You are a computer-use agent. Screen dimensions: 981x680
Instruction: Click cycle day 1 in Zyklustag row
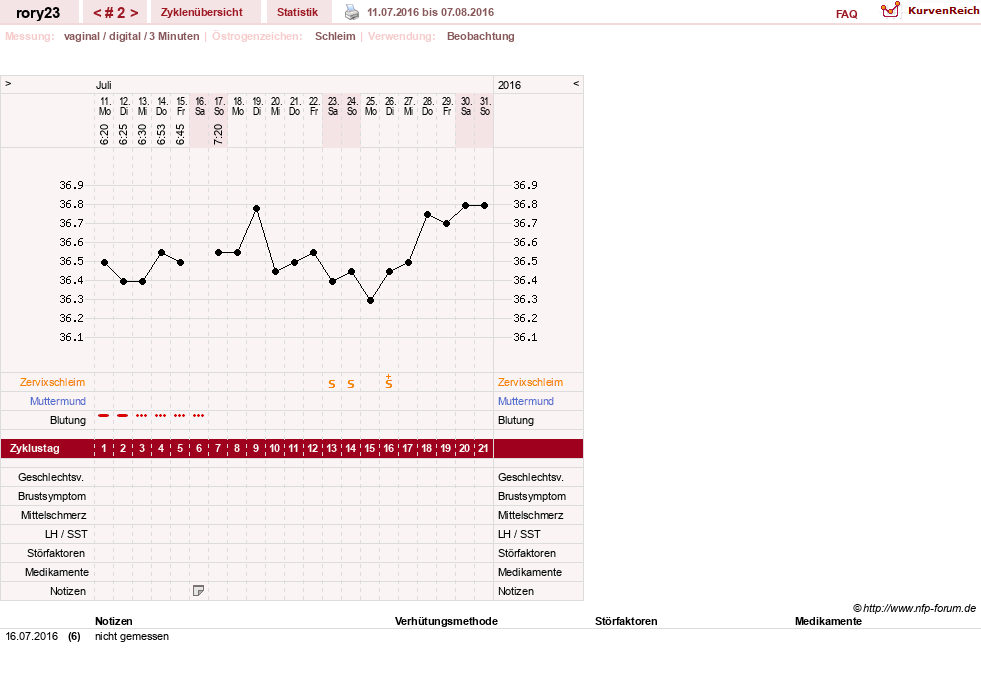[x=104, y=449]
